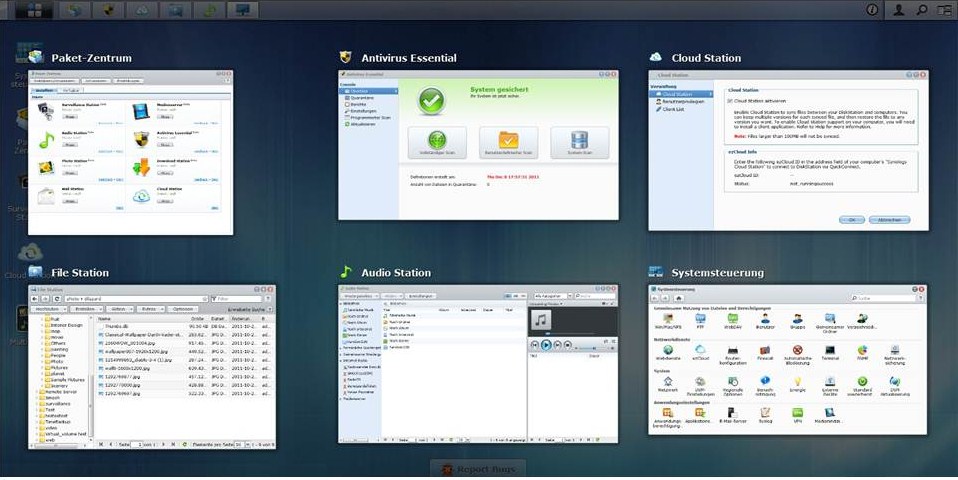Image resolution: width=958 pixels, height=480 pixels.
Task: Open Erstellen dropdown in File Station
Action: tap(85, 310)
